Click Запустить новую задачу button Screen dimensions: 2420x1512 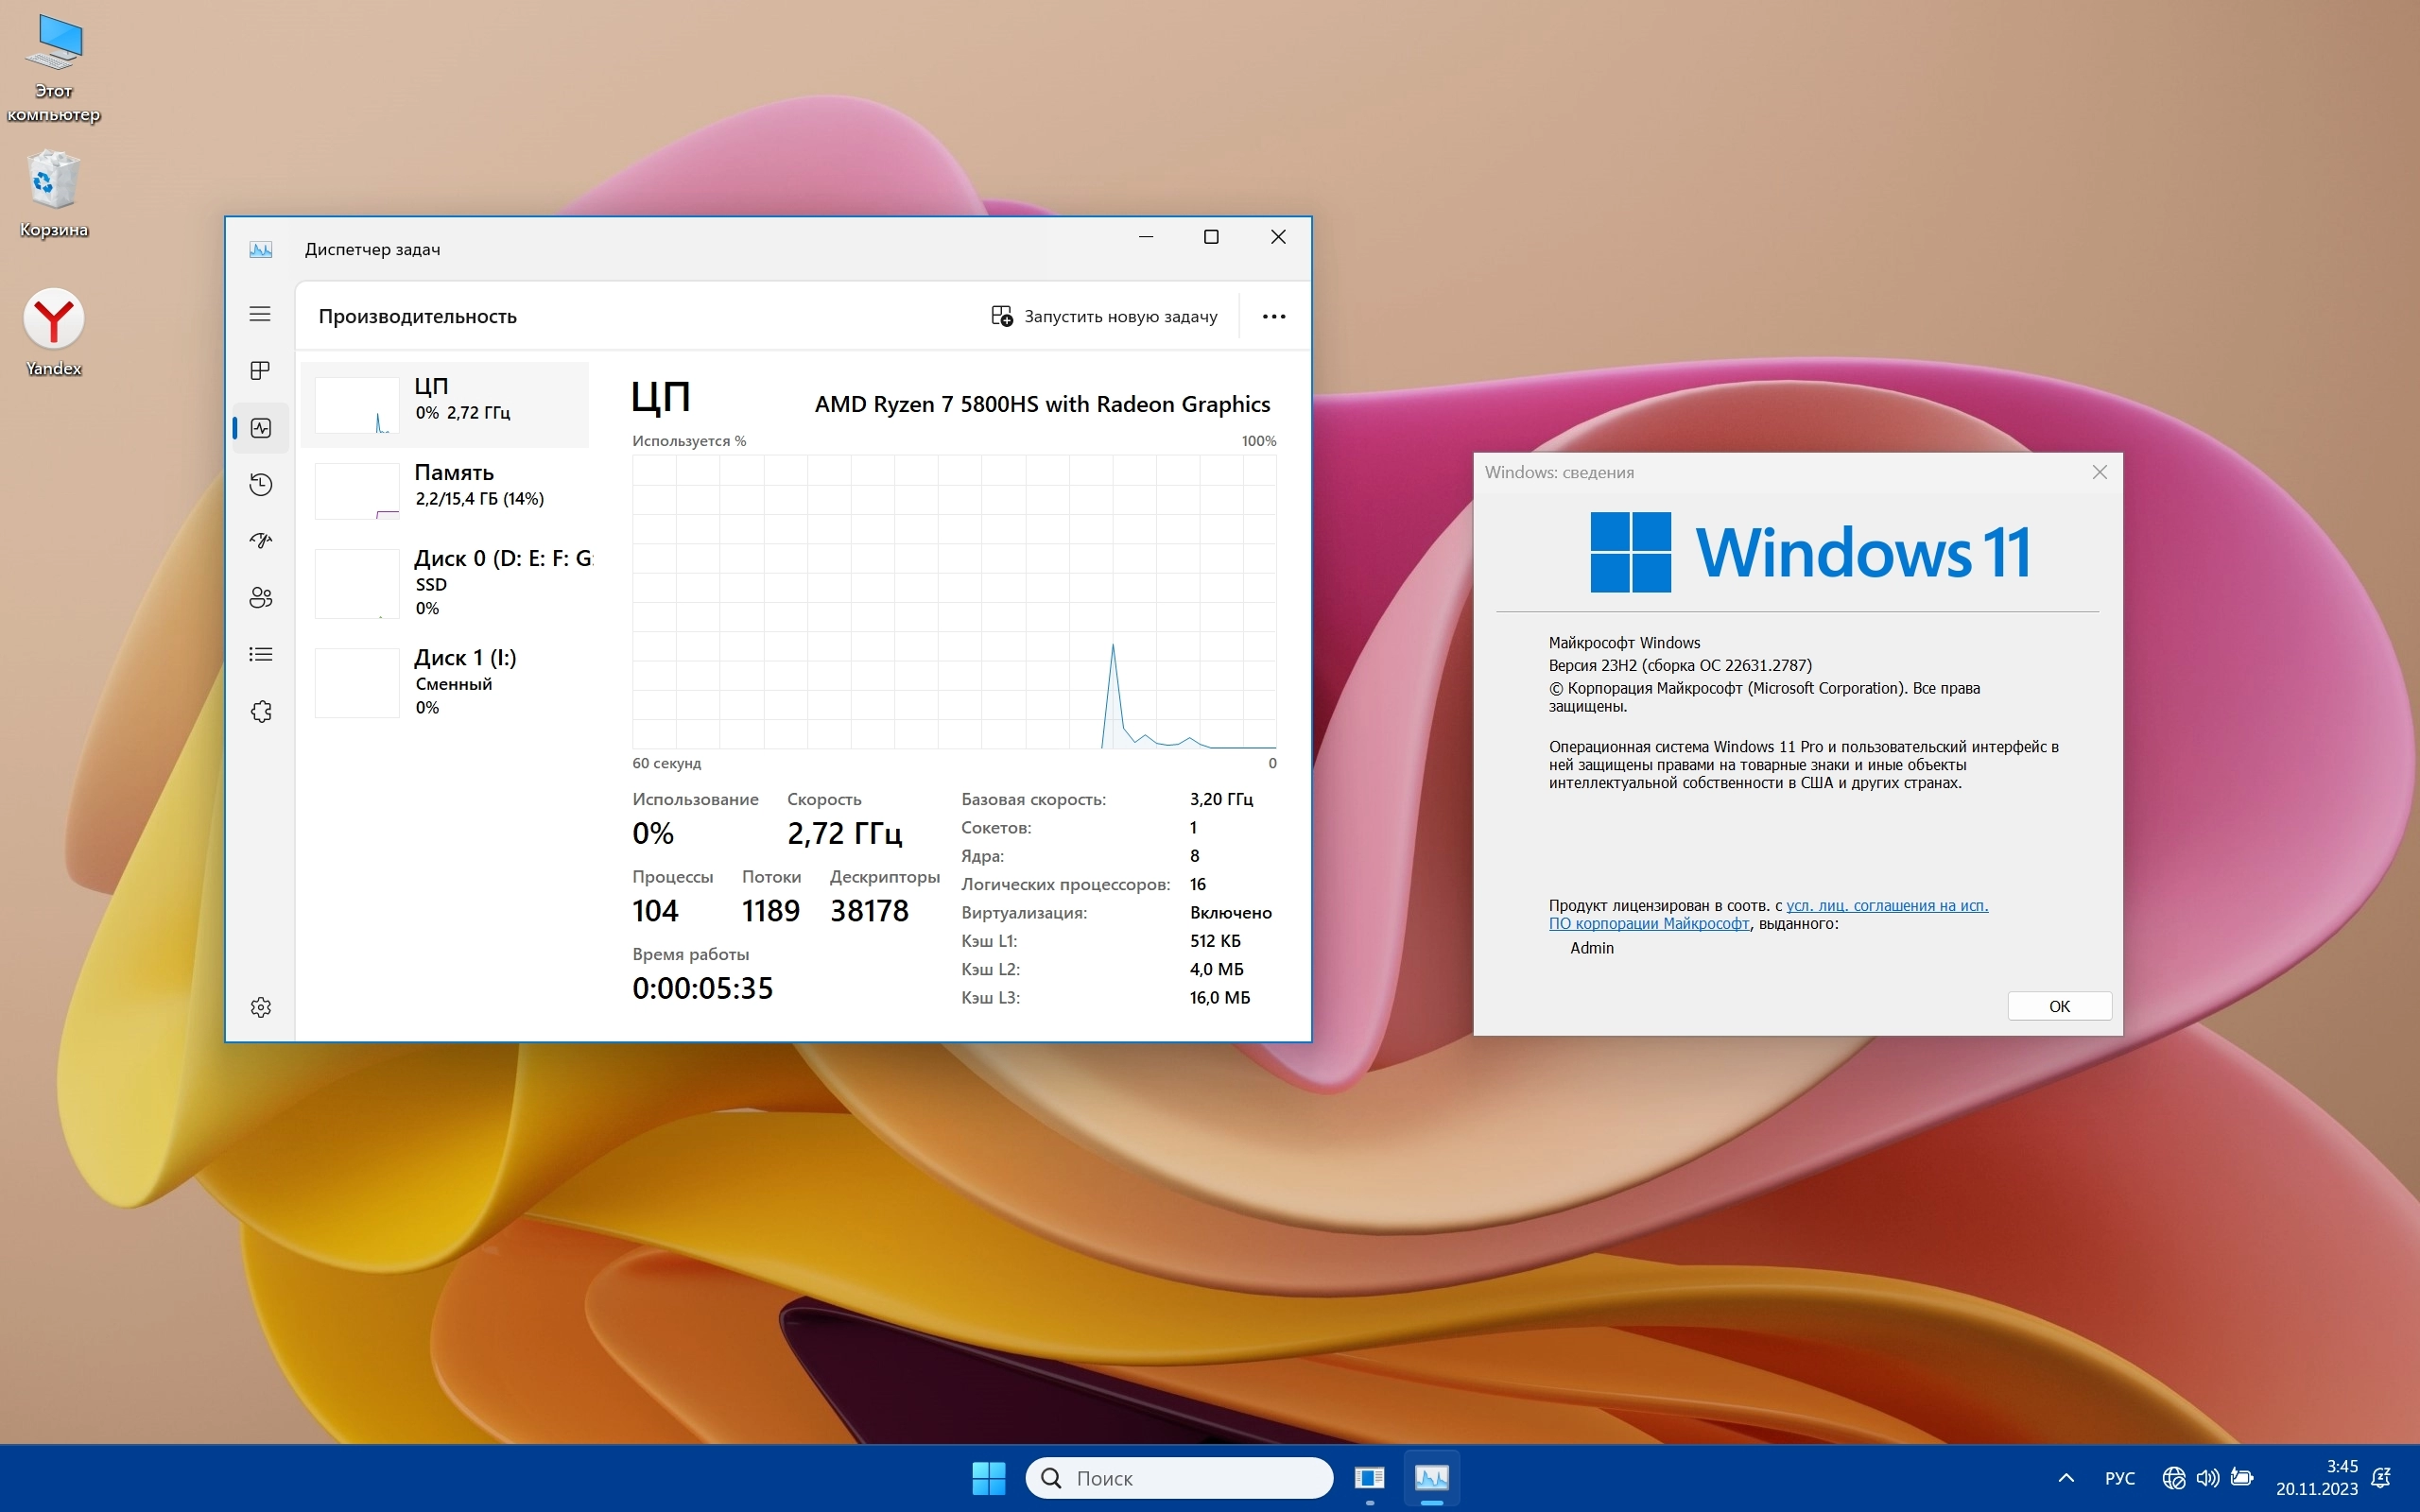coord(1104,316)
